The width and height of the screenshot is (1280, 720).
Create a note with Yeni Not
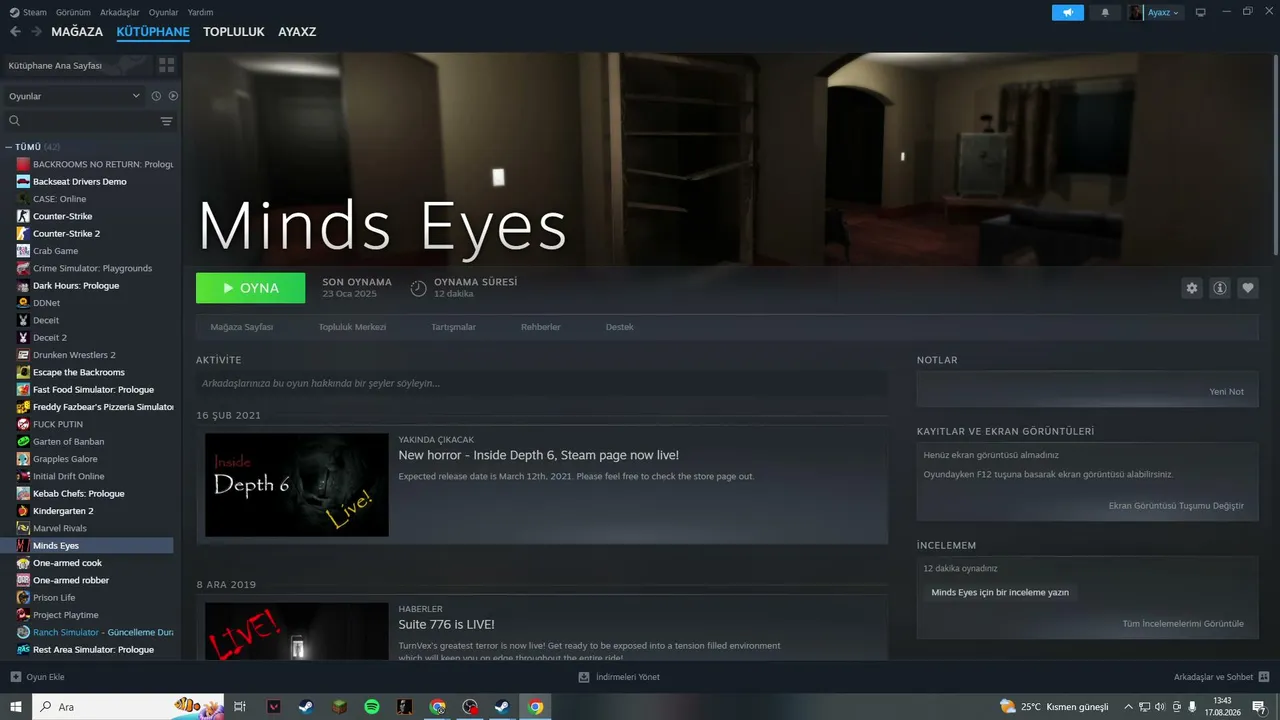[1227, 391]
